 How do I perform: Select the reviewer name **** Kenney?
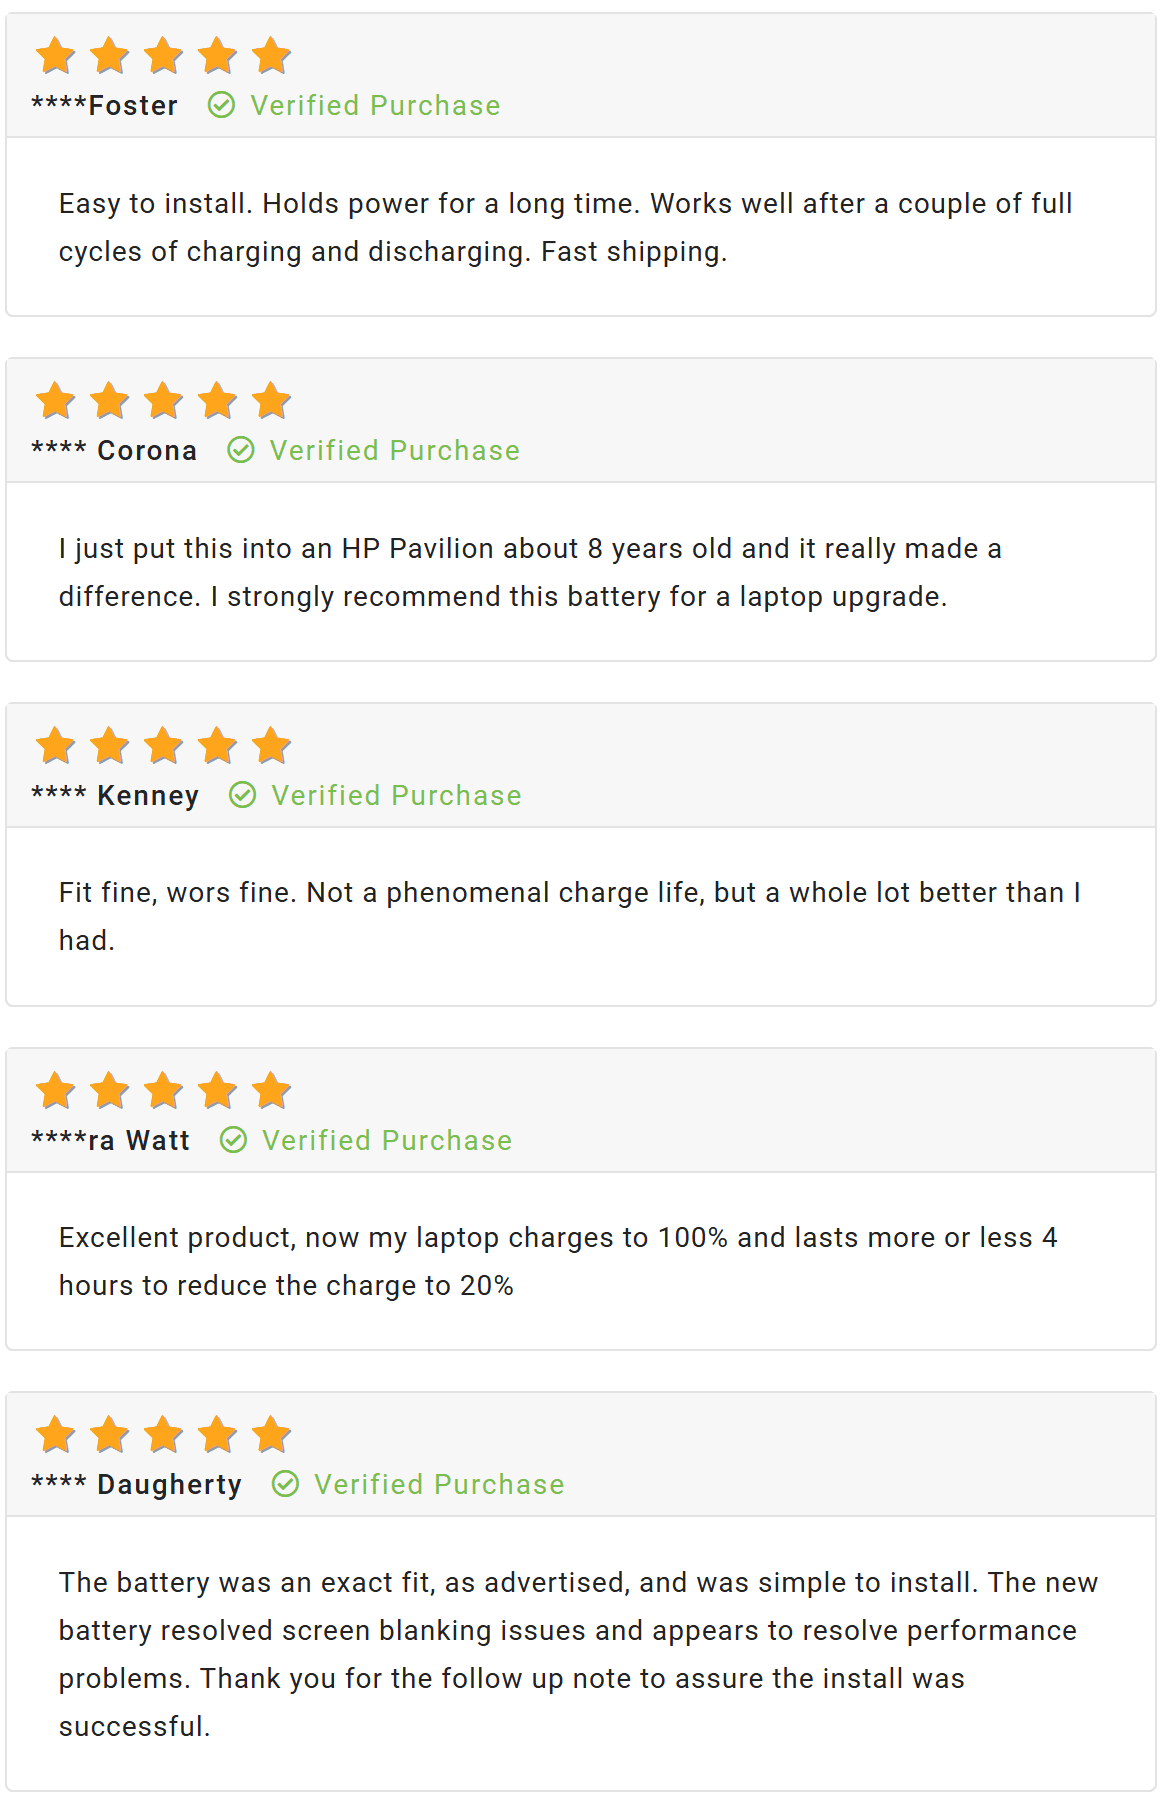pyautogui.click(x=115, y=795)
